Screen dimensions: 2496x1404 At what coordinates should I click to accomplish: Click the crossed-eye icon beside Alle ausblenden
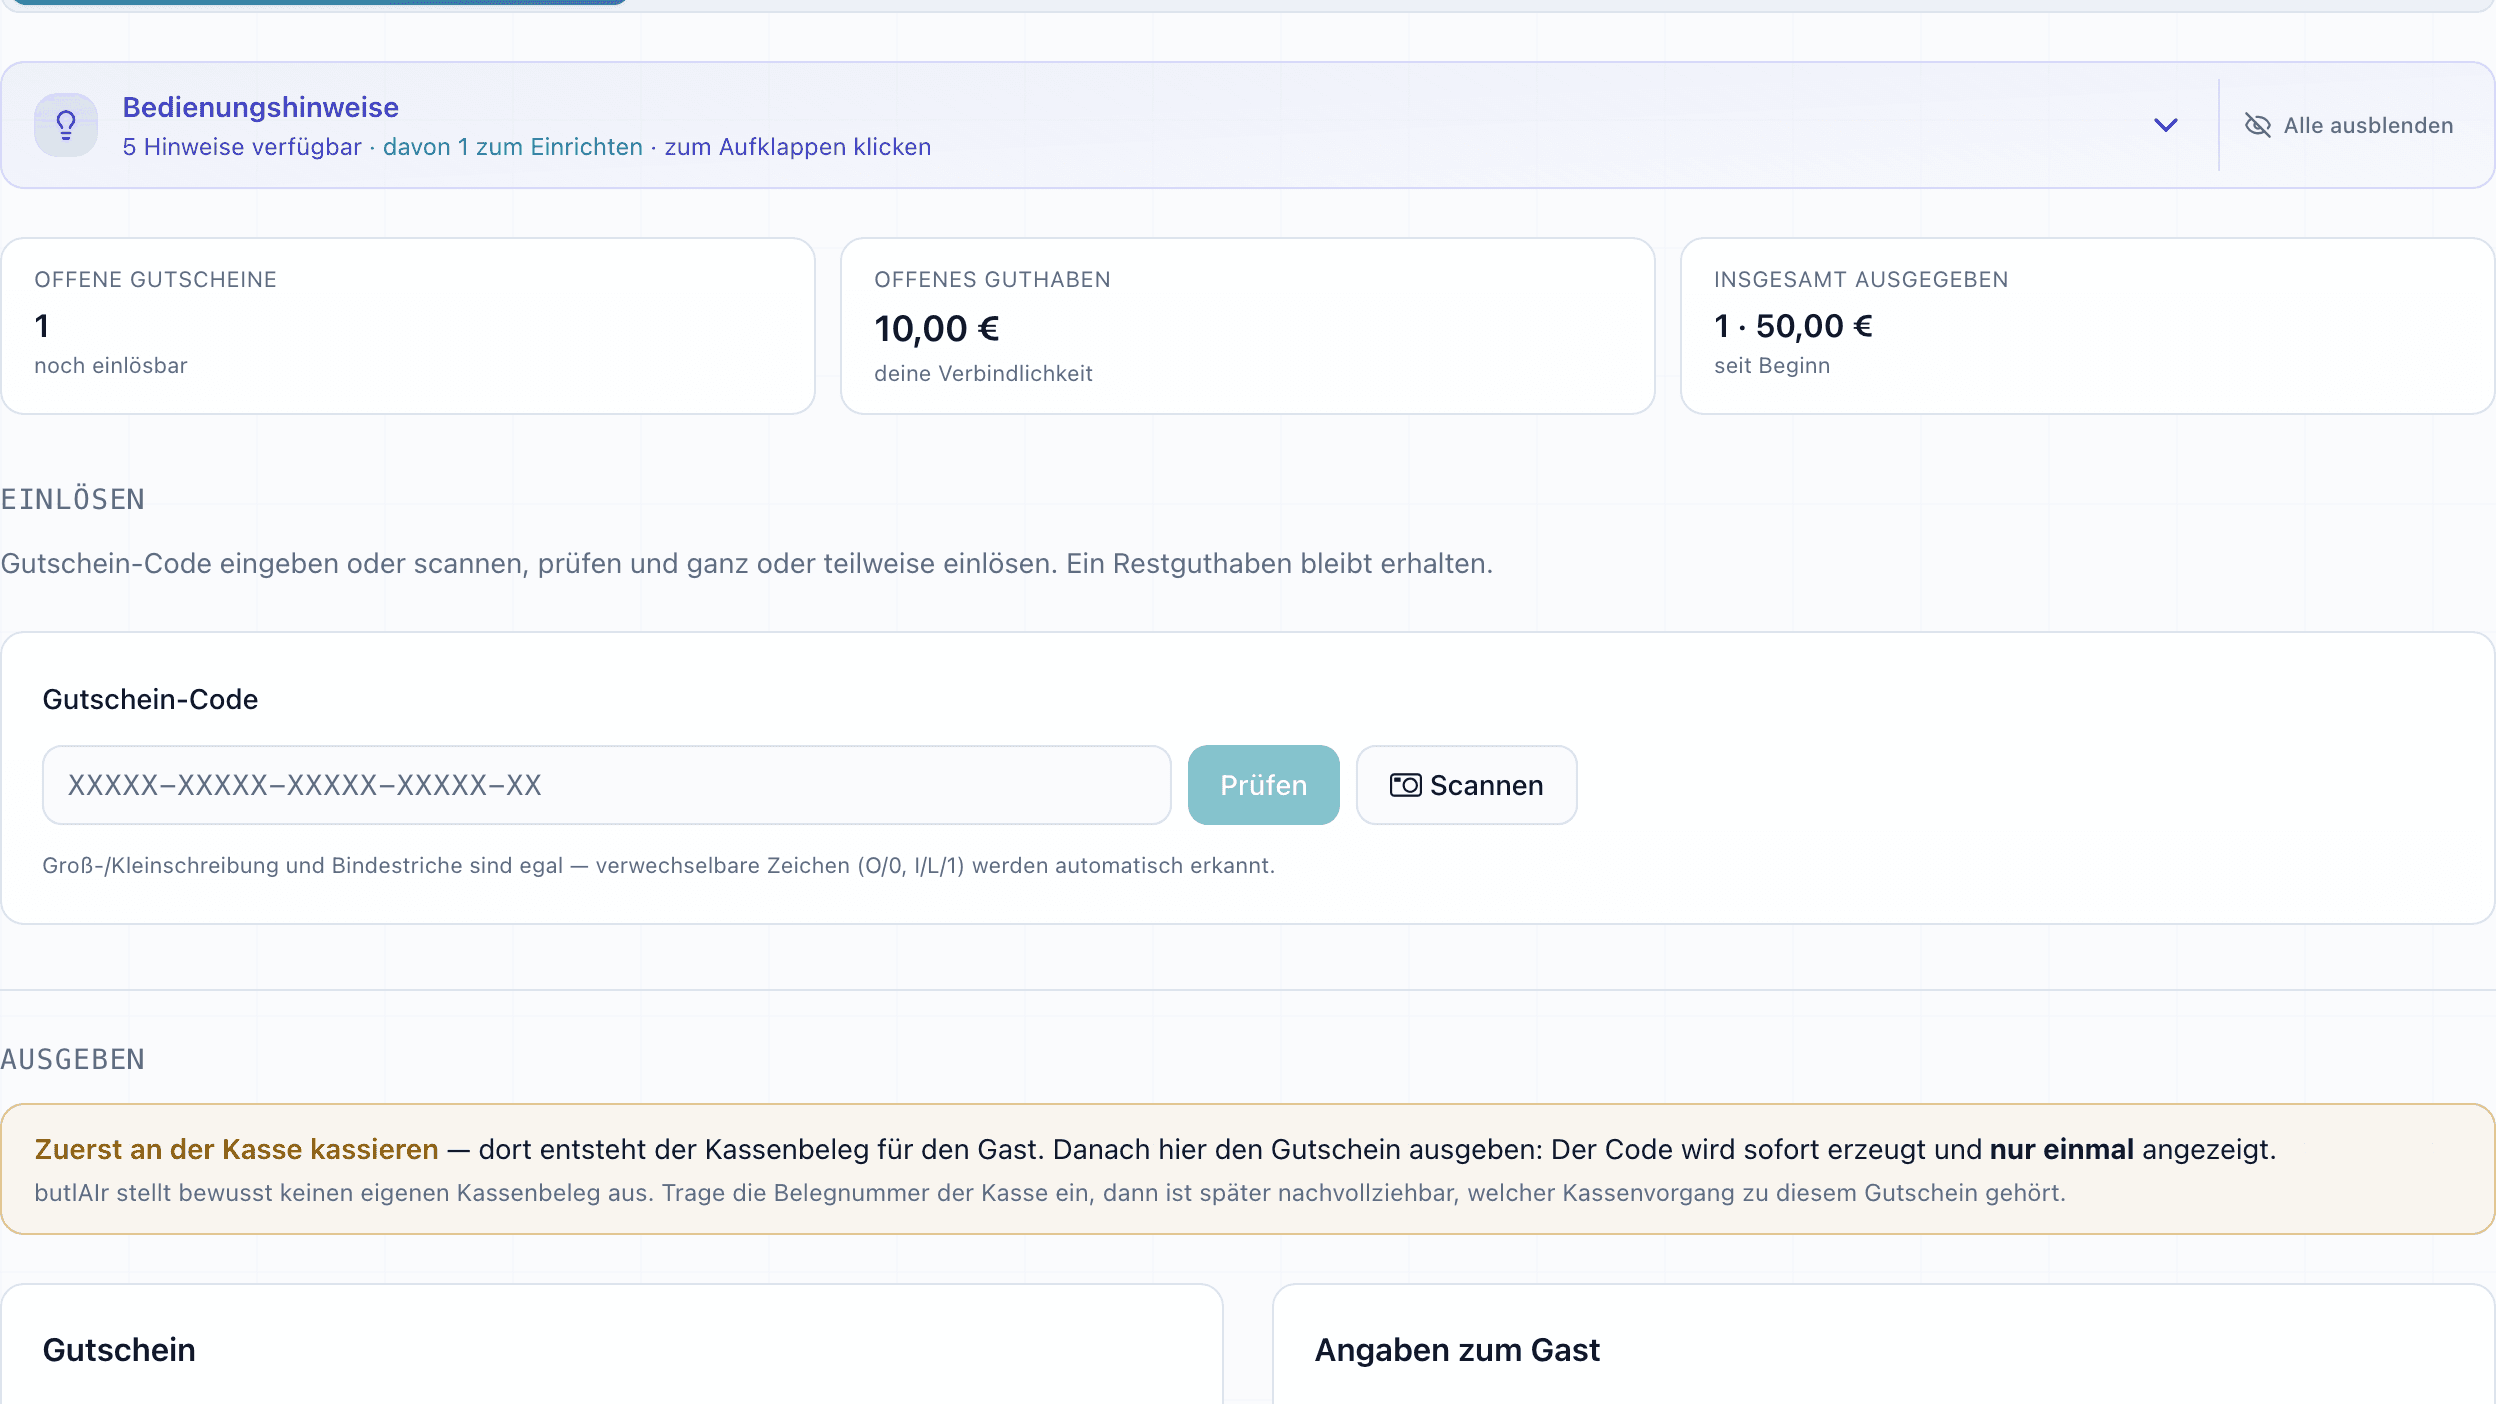[x=2258, y=125]
